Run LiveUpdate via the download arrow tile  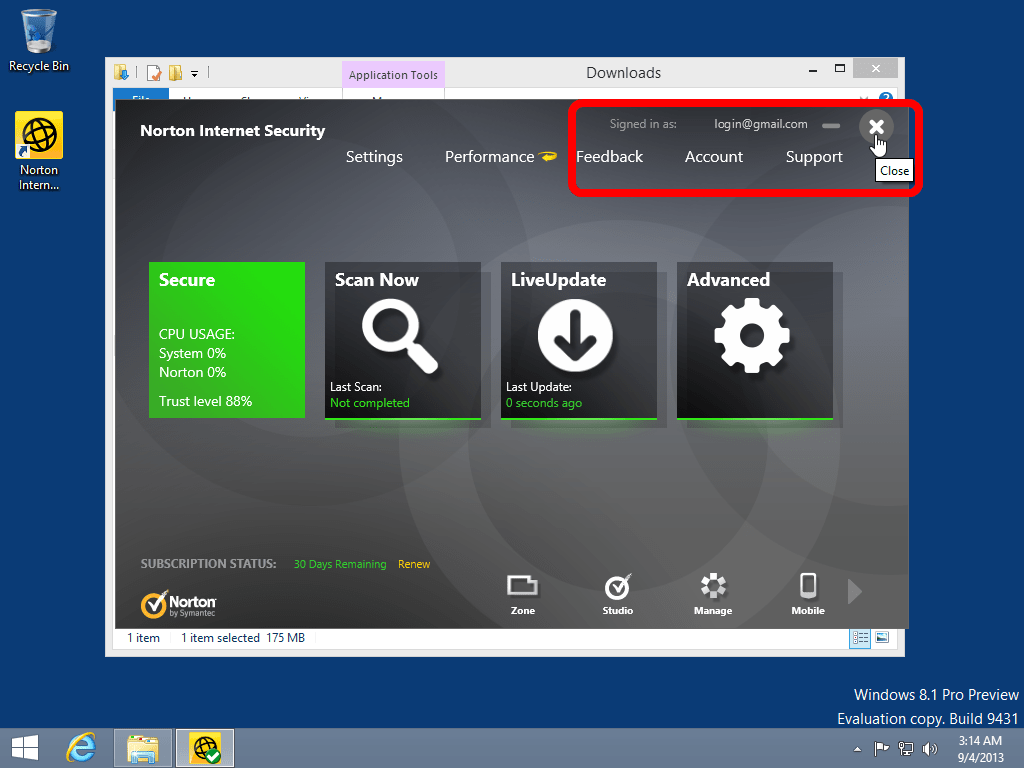click(579, 340)
